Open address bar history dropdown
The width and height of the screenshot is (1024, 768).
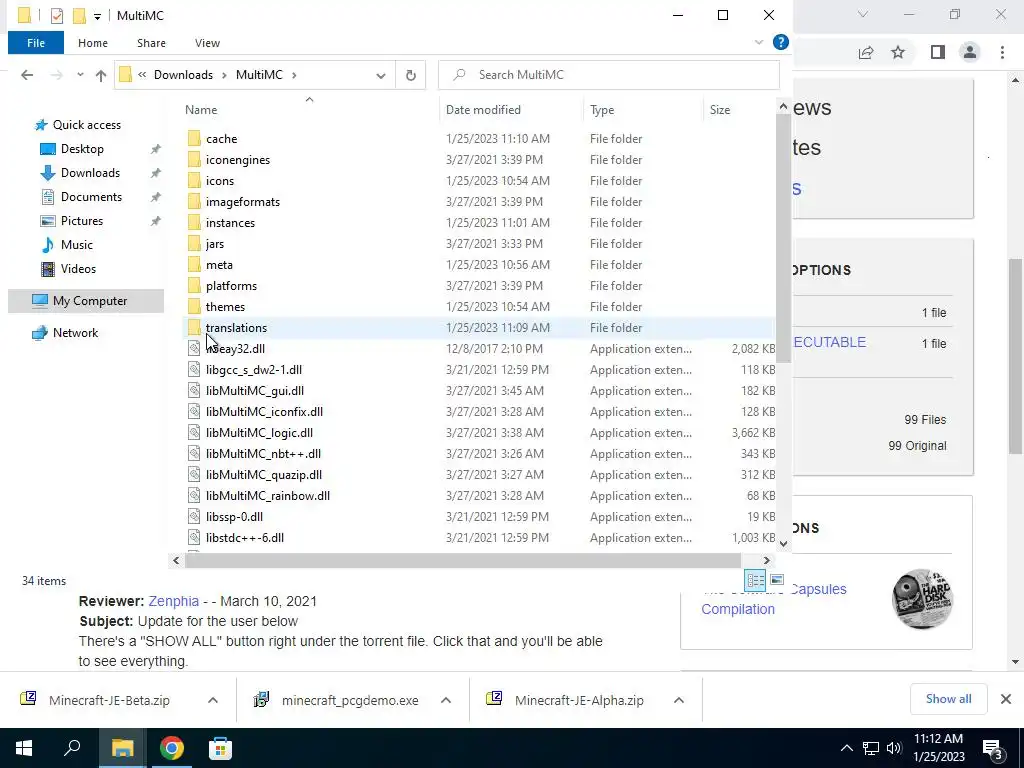click(381, 75)
